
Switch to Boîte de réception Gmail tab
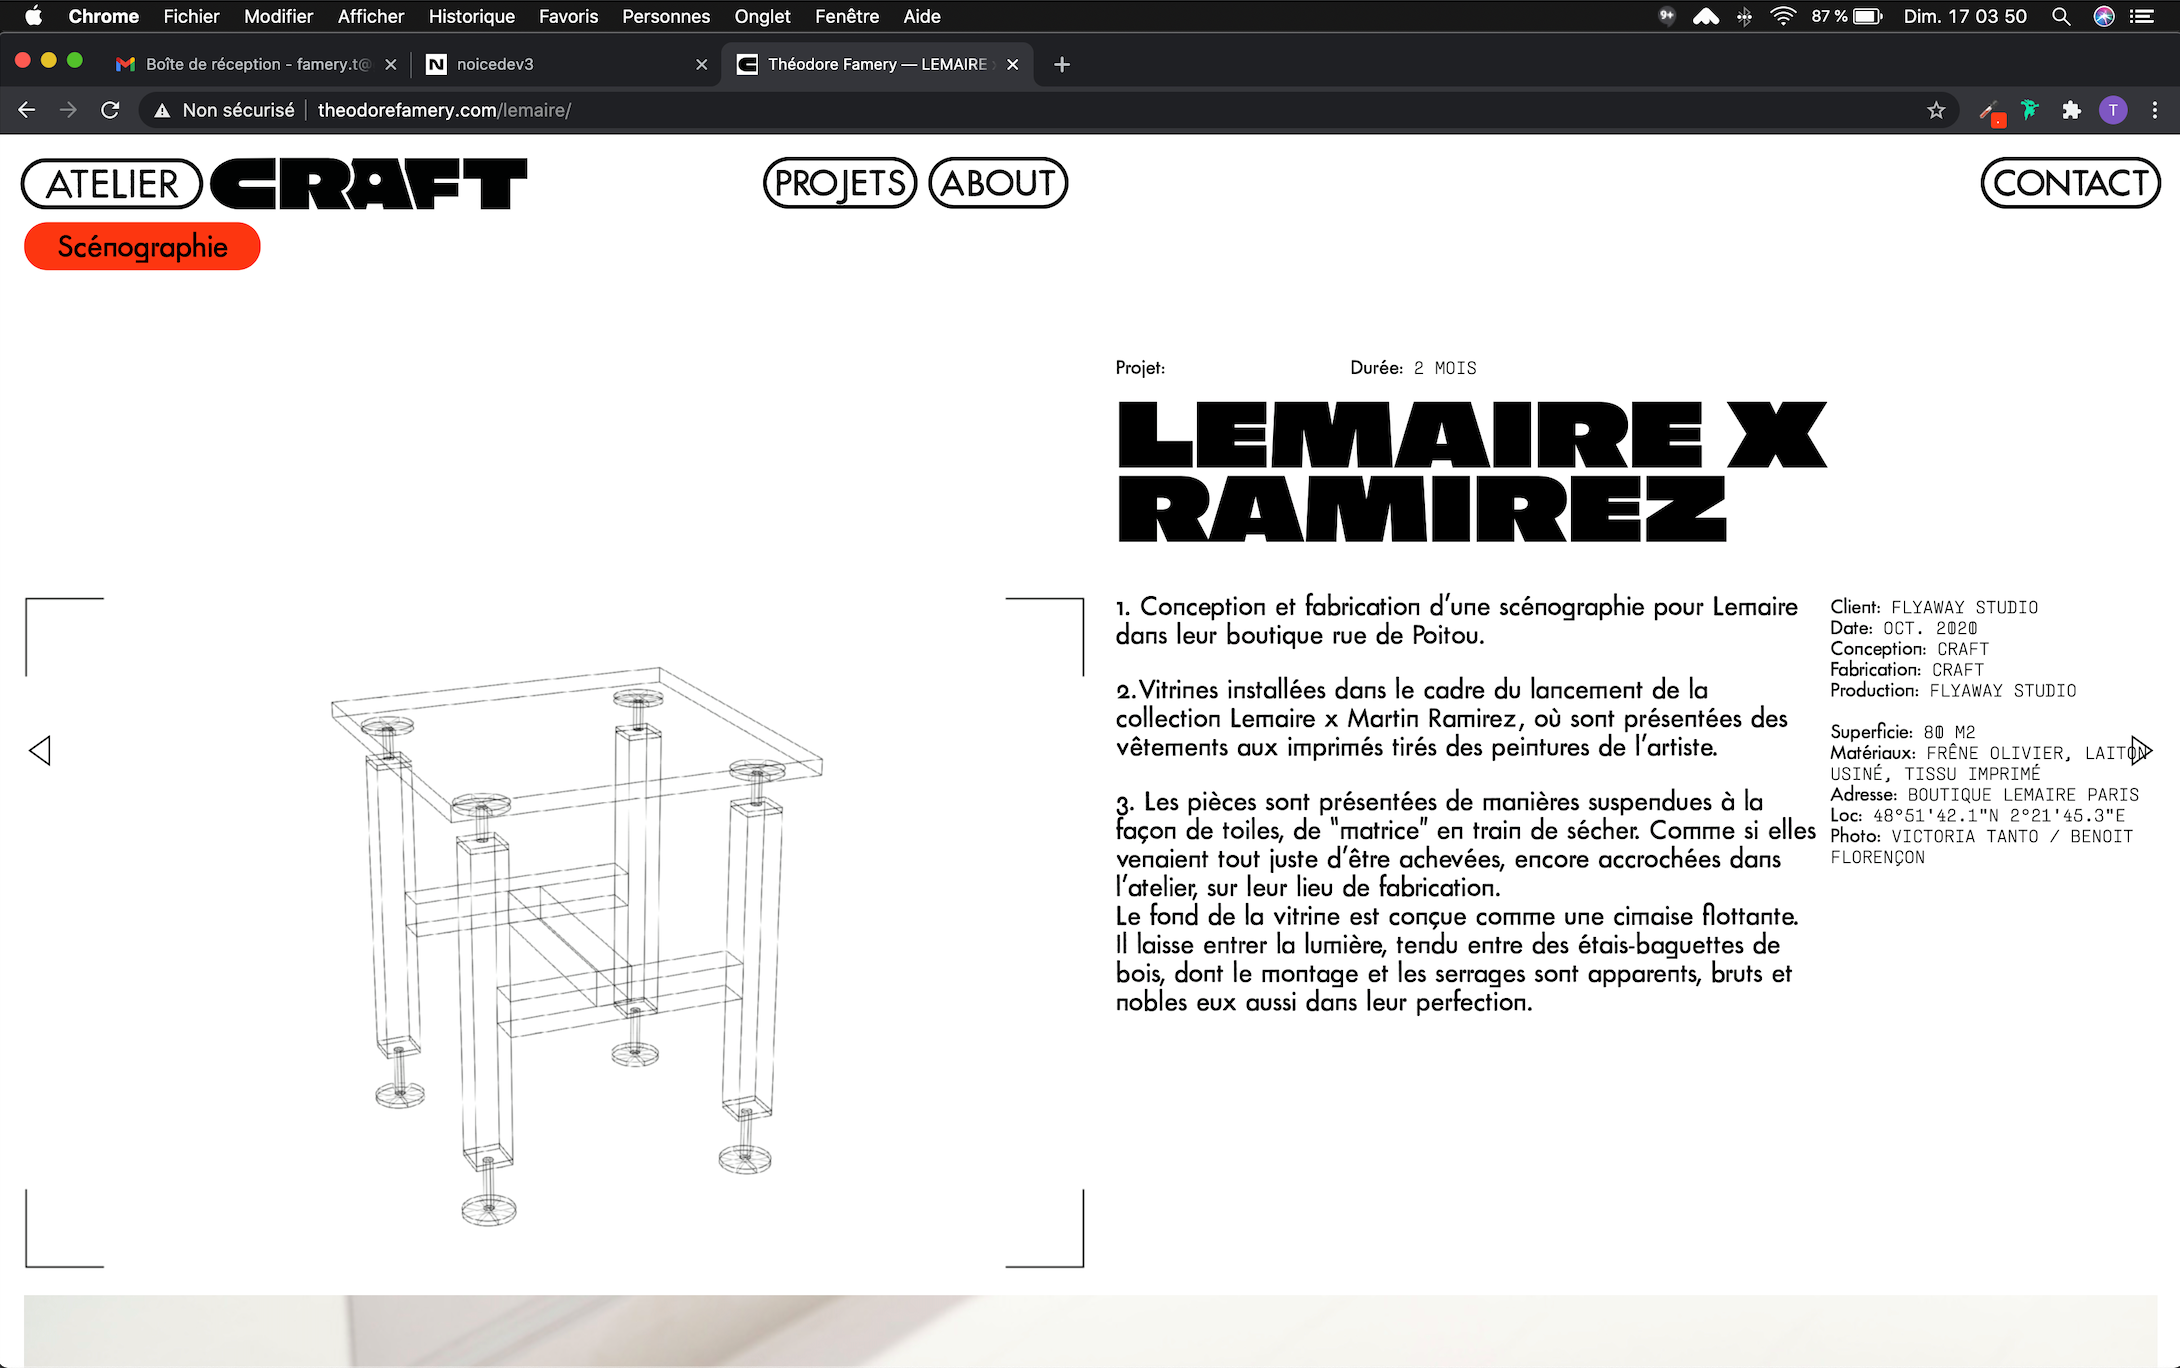[250, 64]
